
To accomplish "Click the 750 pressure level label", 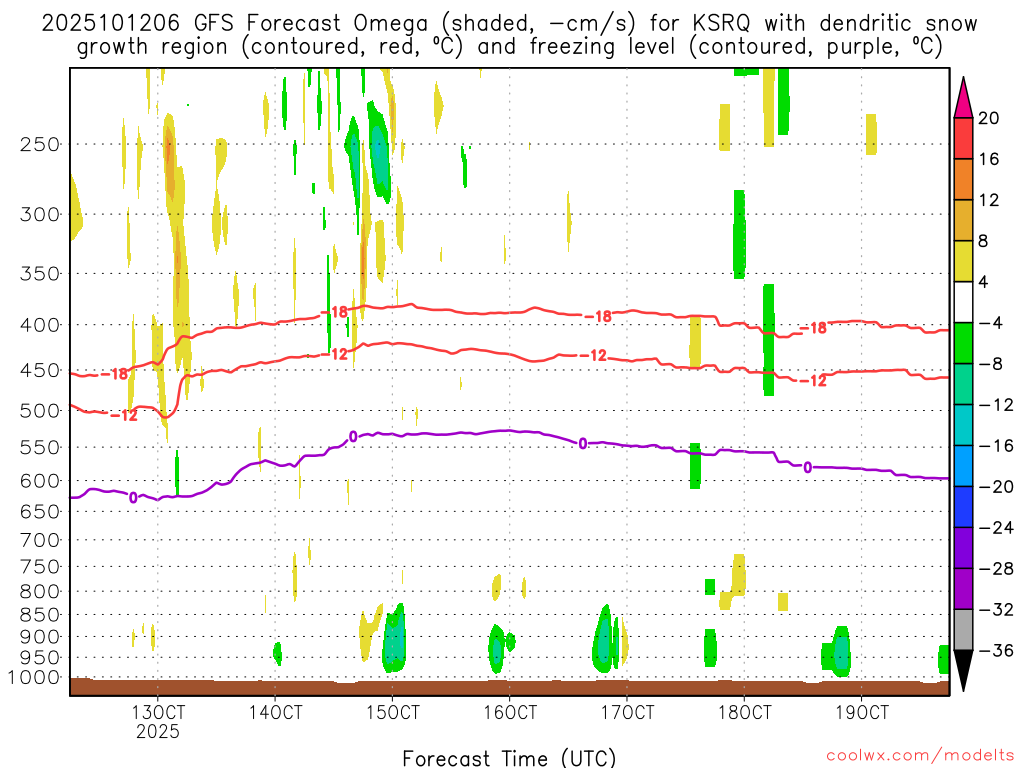I will 40,567.
